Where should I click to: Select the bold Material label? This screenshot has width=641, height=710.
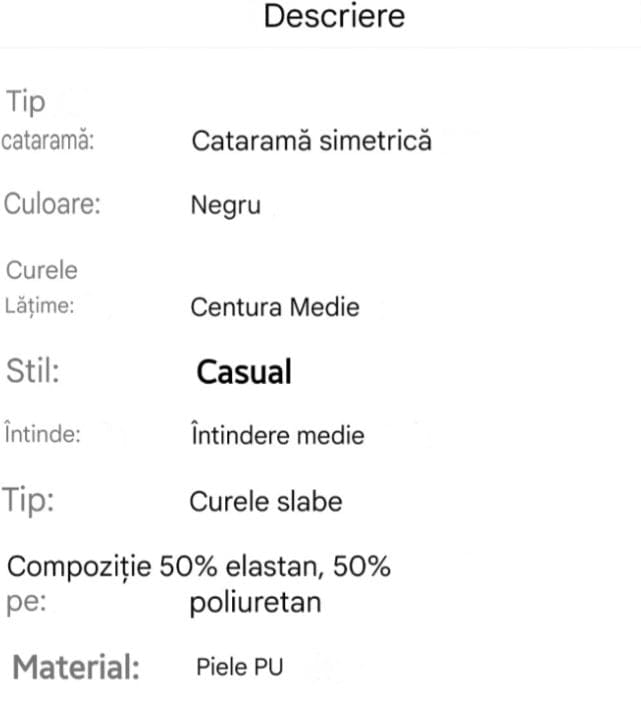click(x=76, y=667)
